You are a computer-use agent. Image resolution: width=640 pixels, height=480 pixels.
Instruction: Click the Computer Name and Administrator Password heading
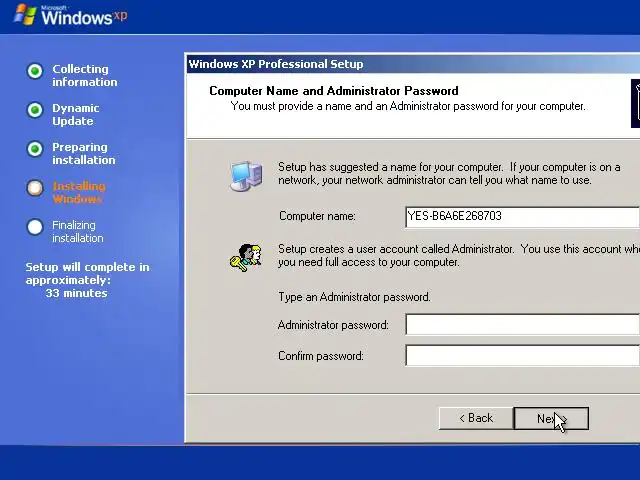333,91
